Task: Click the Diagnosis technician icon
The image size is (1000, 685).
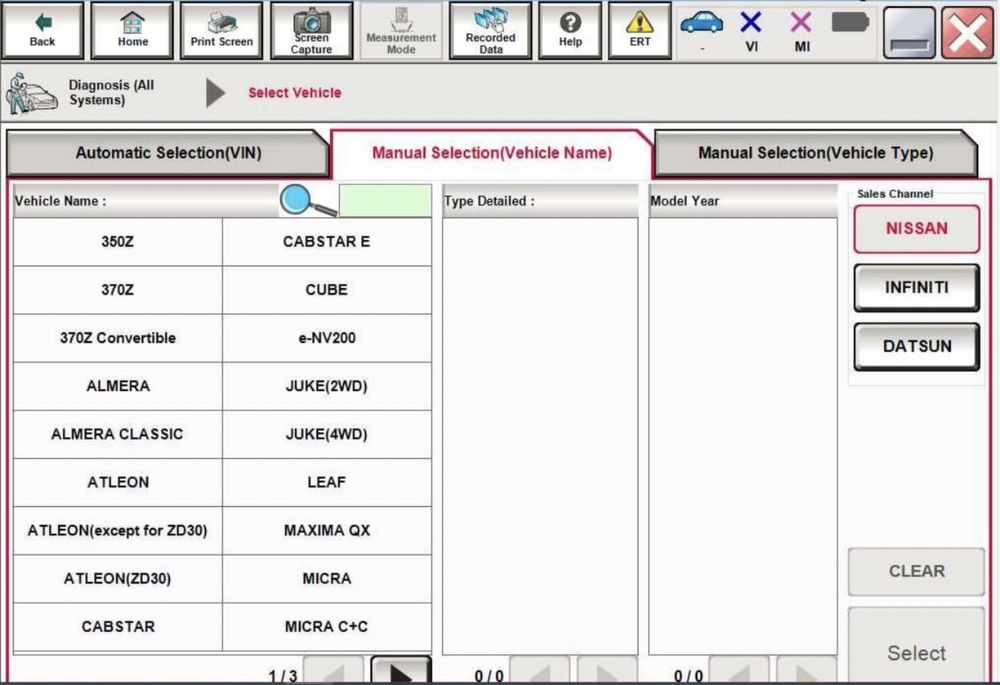Action: 31,94
